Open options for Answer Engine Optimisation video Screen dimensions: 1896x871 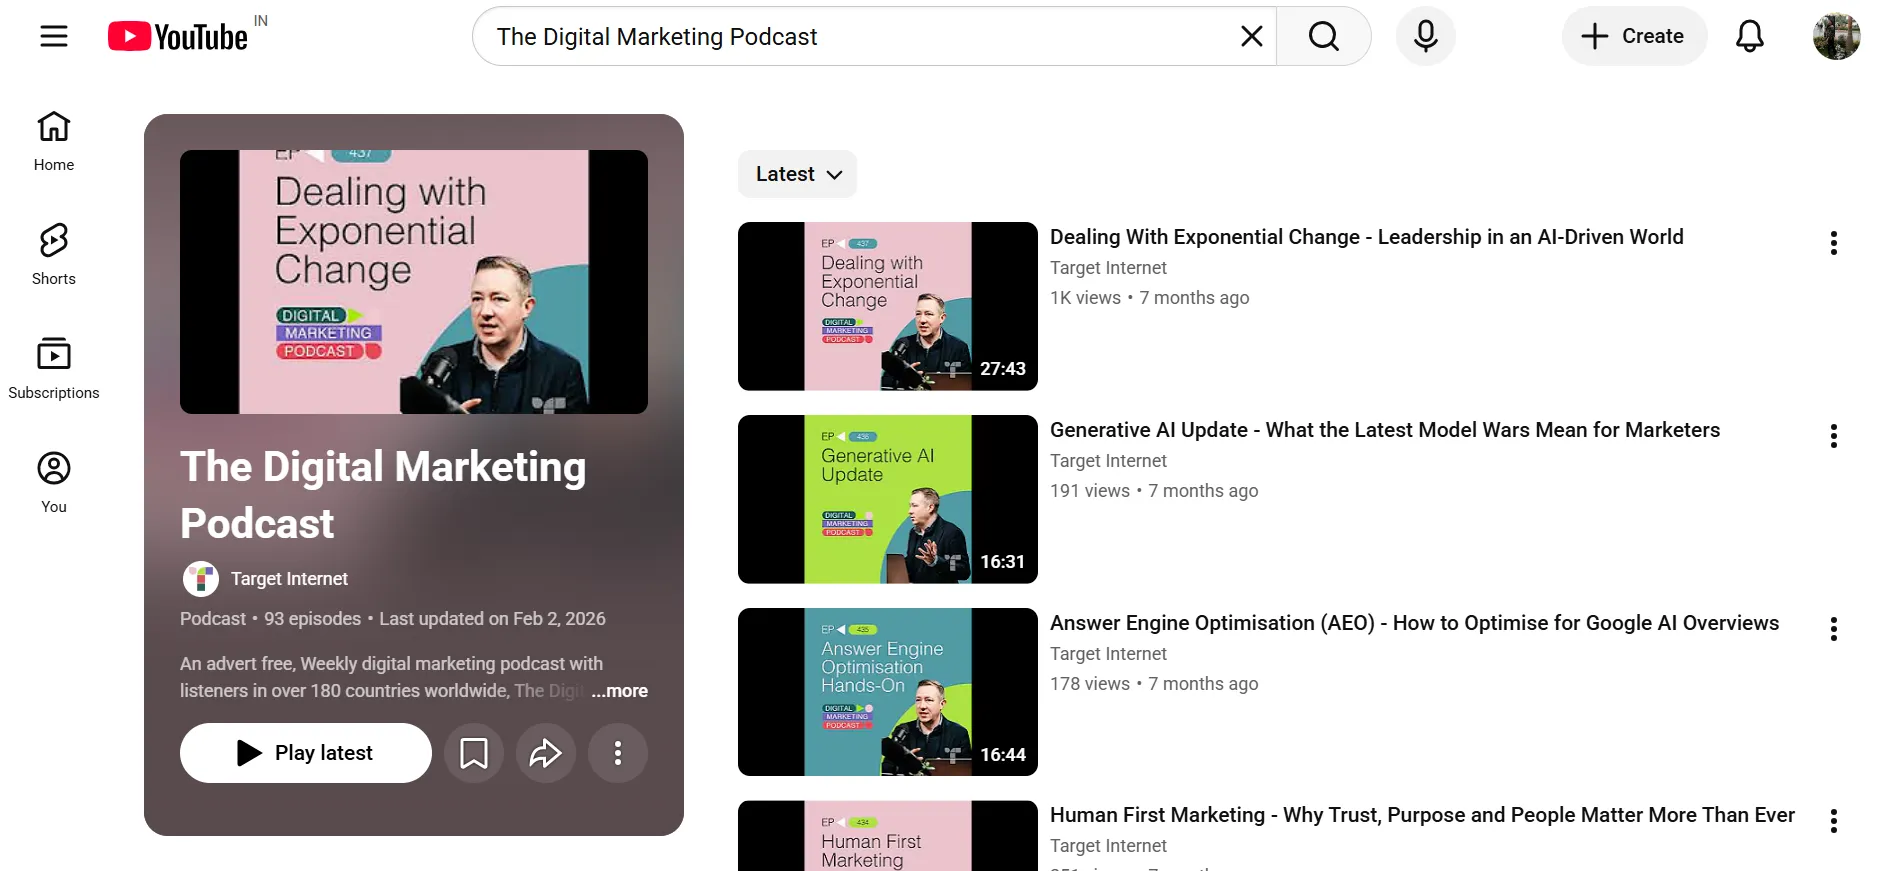(1833, 629)
